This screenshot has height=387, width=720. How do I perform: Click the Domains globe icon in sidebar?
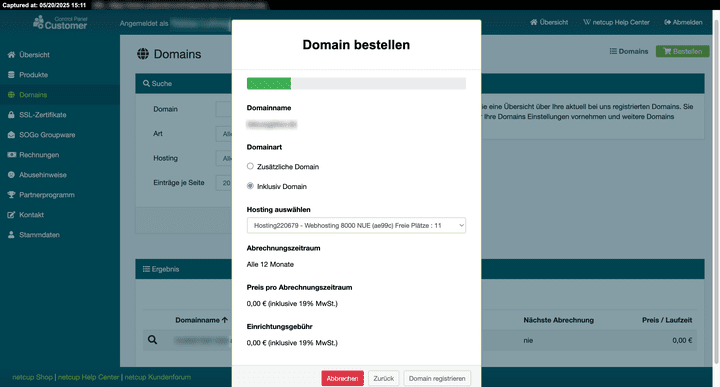pyautogui.click(x=11, y=95)
